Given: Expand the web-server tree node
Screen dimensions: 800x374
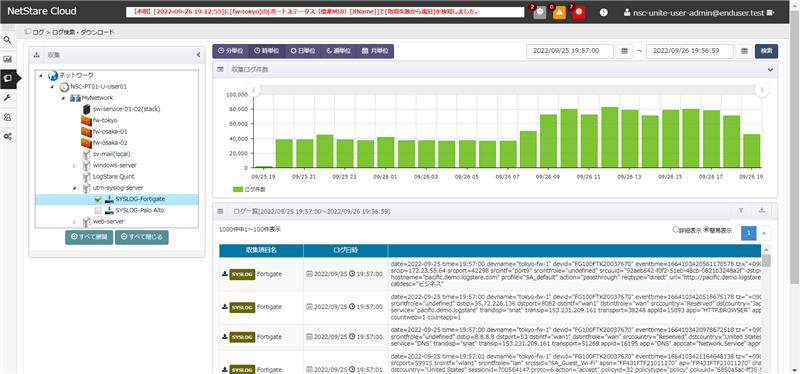Looking at the screenshot, I should pyautogui.click(x=74, y=221).
